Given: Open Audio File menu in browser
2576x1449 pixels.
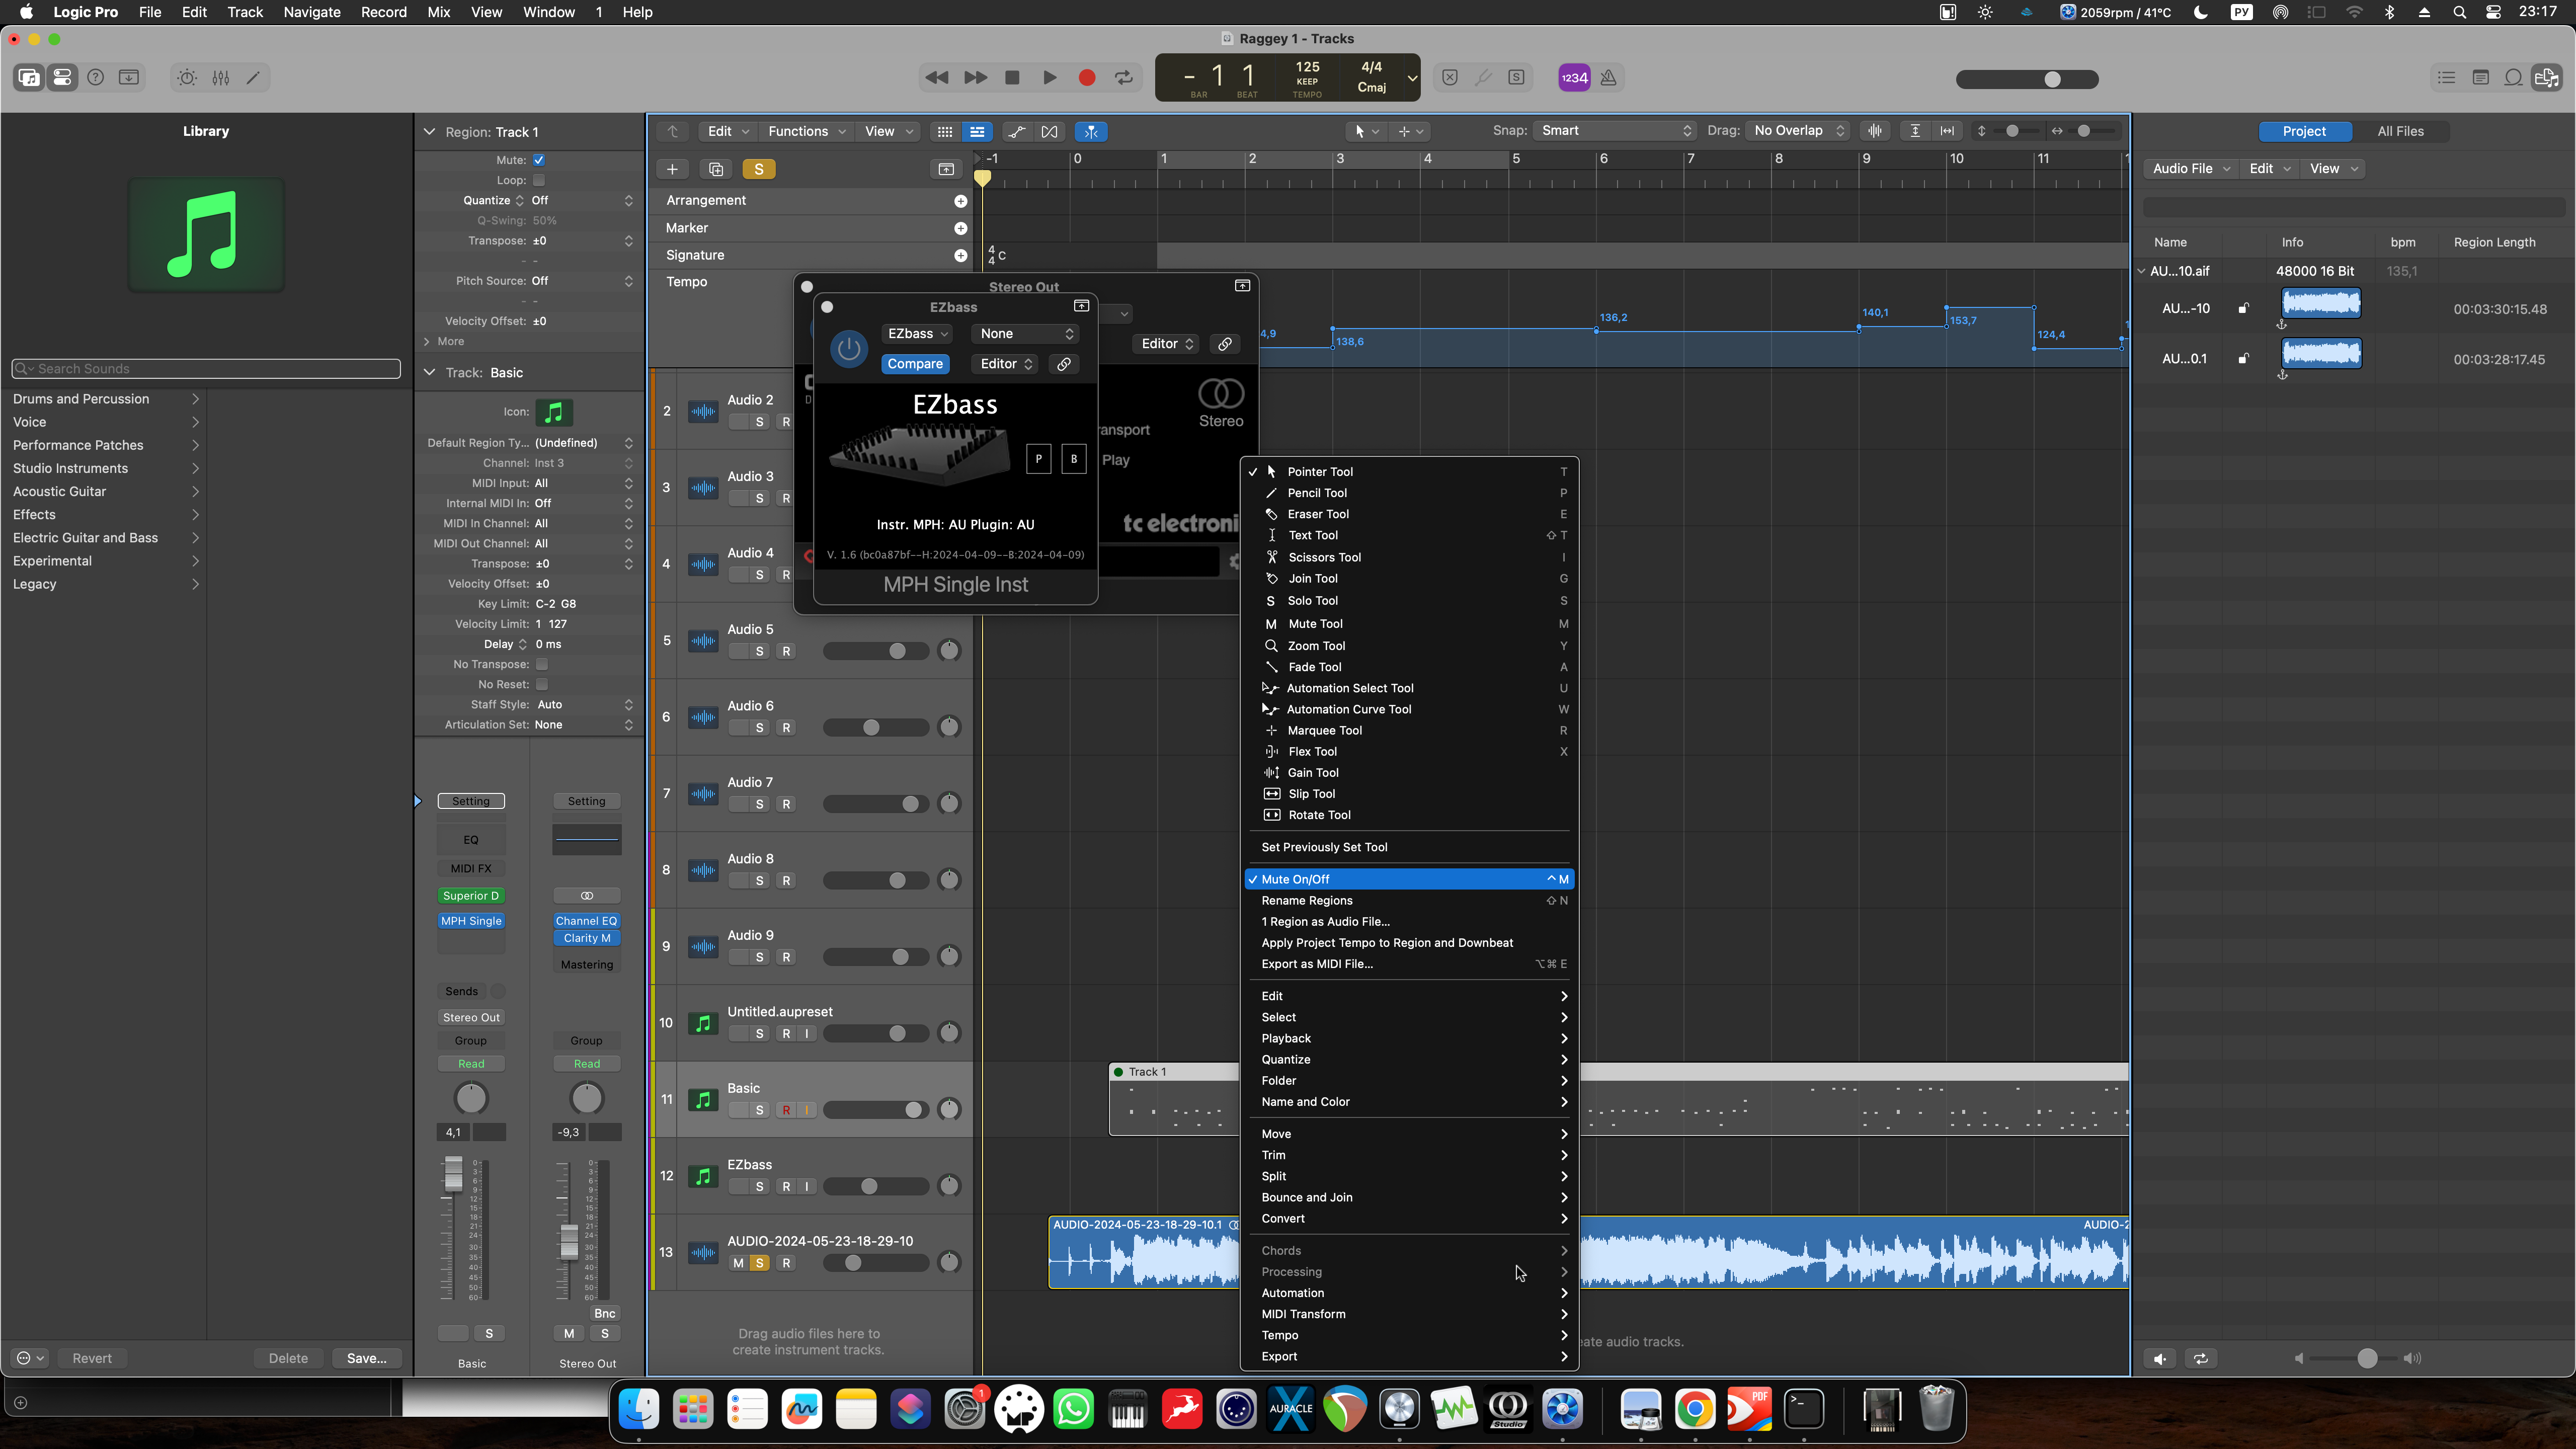Looking at the screenshot, I should click(2190, 169).
